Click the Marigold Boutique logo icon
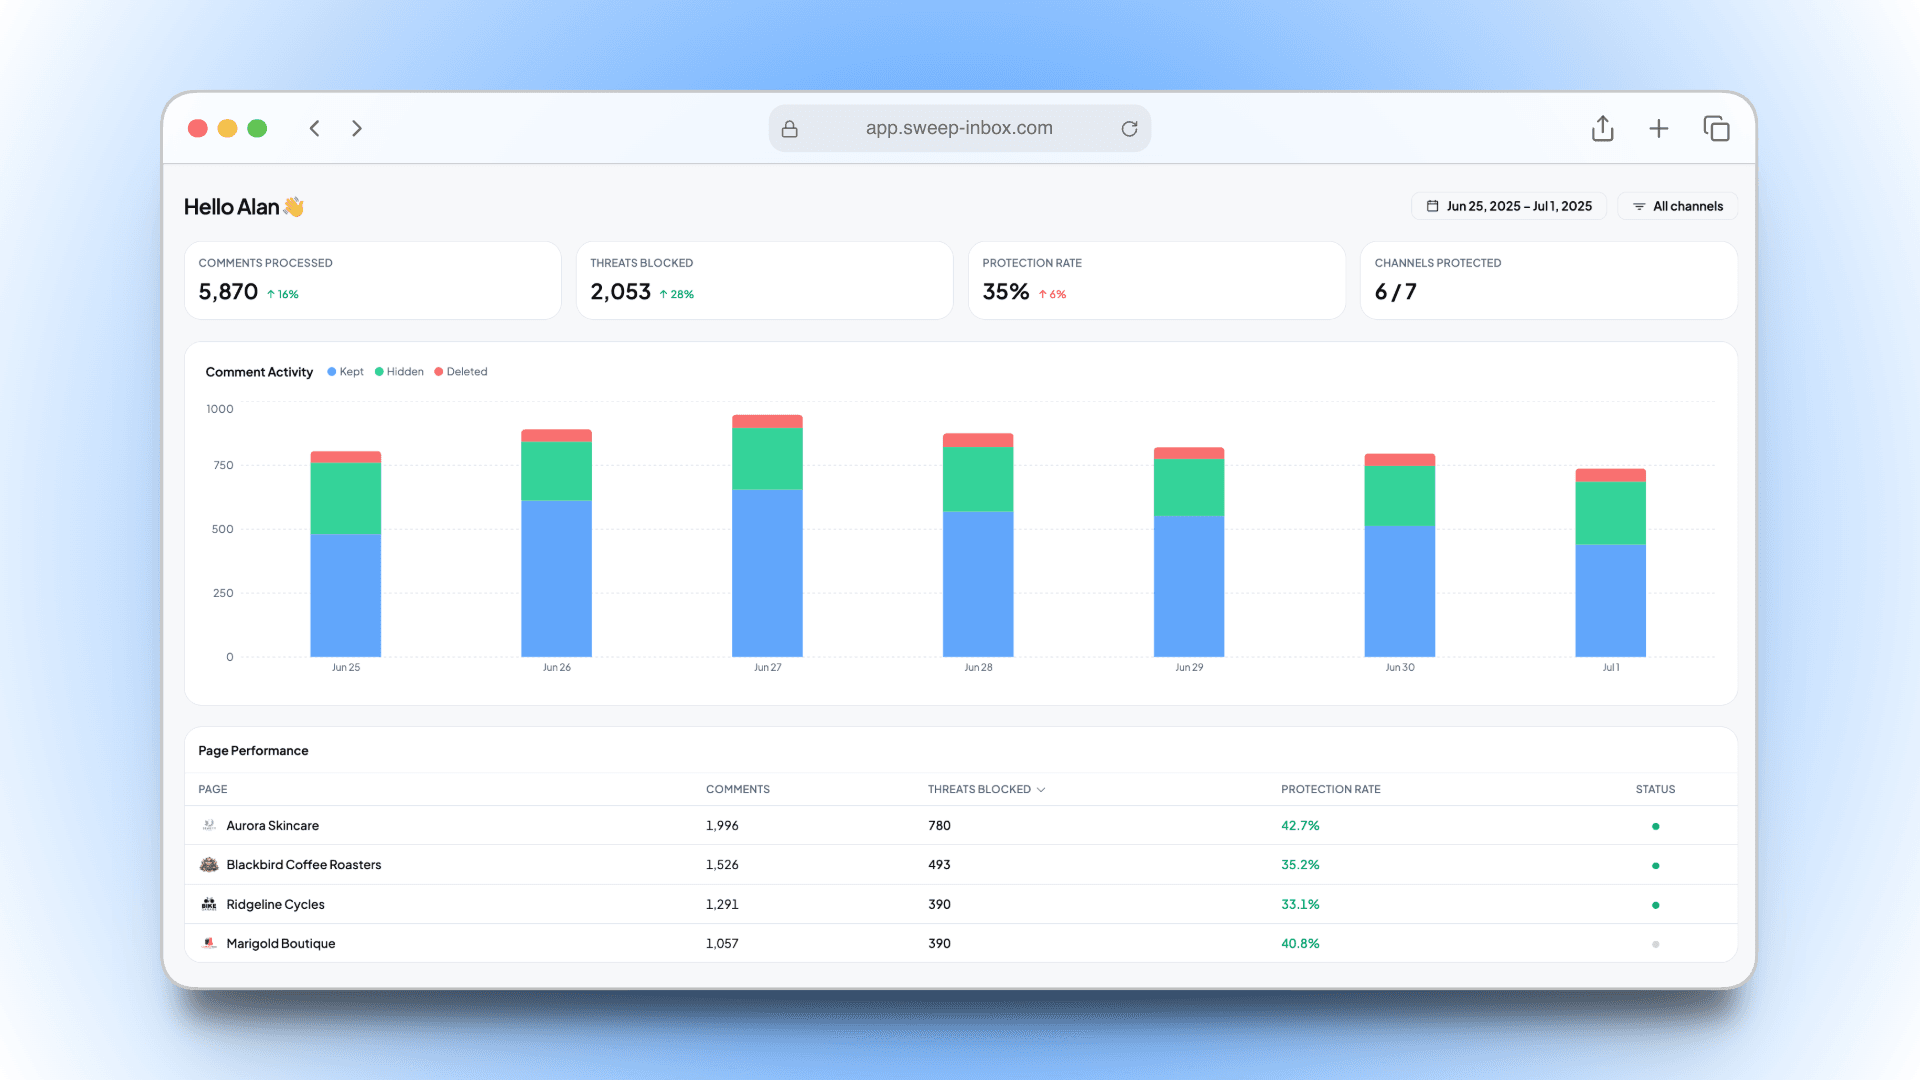 pos(209,943)
